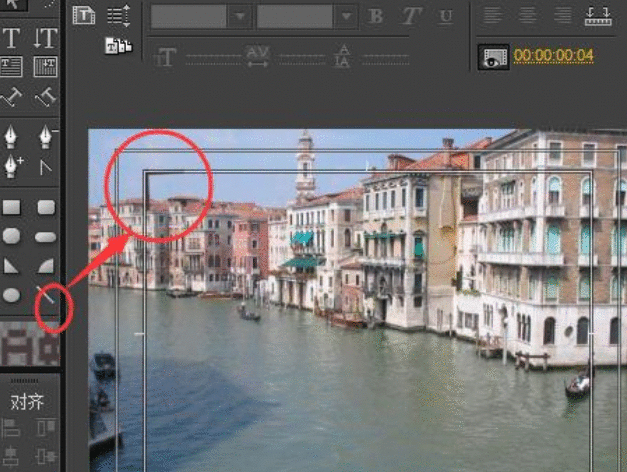
Task: Select the Vertical Type tool
Action: pyautogui.click(x=45, y=39)
